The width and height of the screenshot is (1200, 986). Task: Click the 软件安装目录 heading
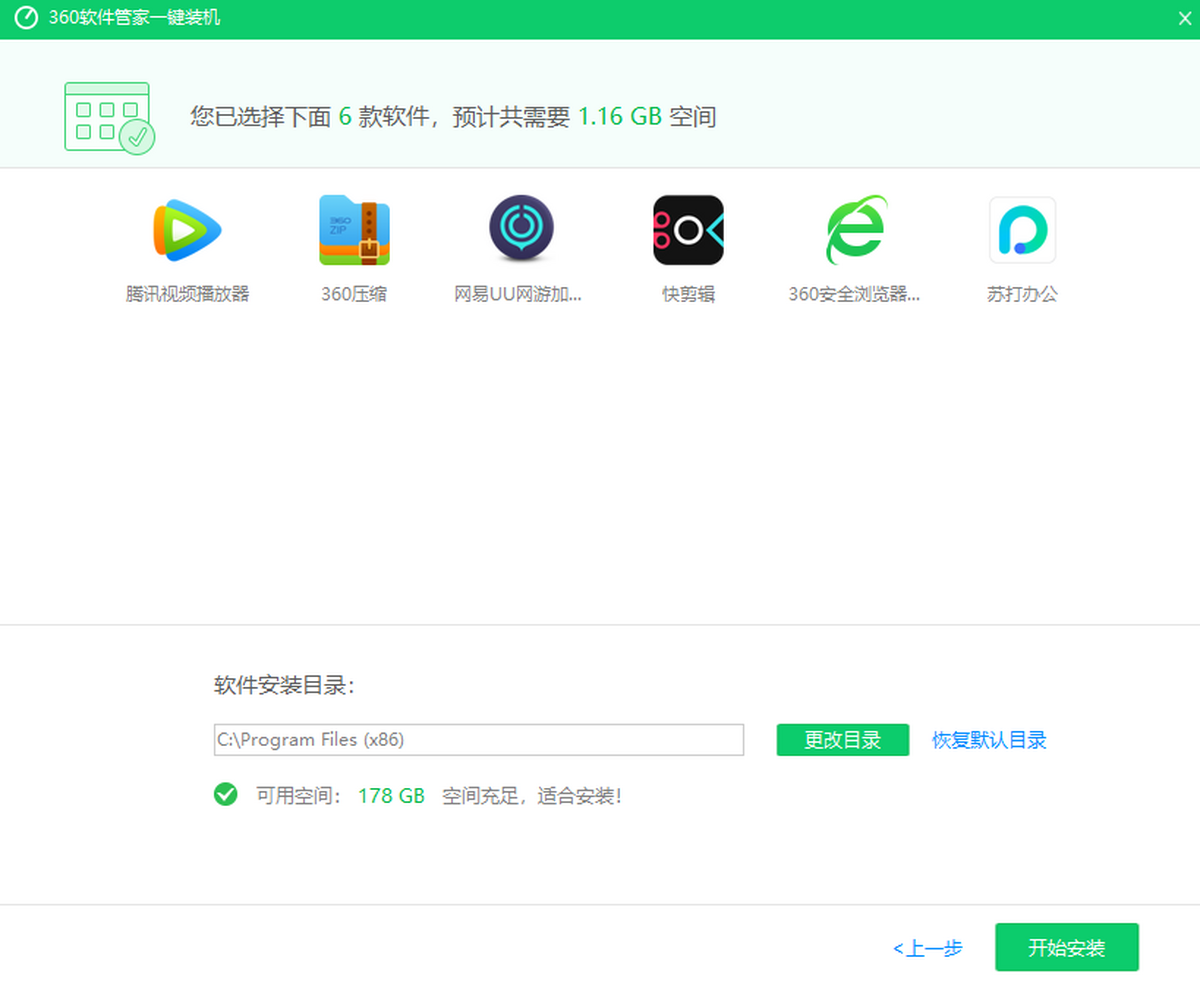[285, 685]
